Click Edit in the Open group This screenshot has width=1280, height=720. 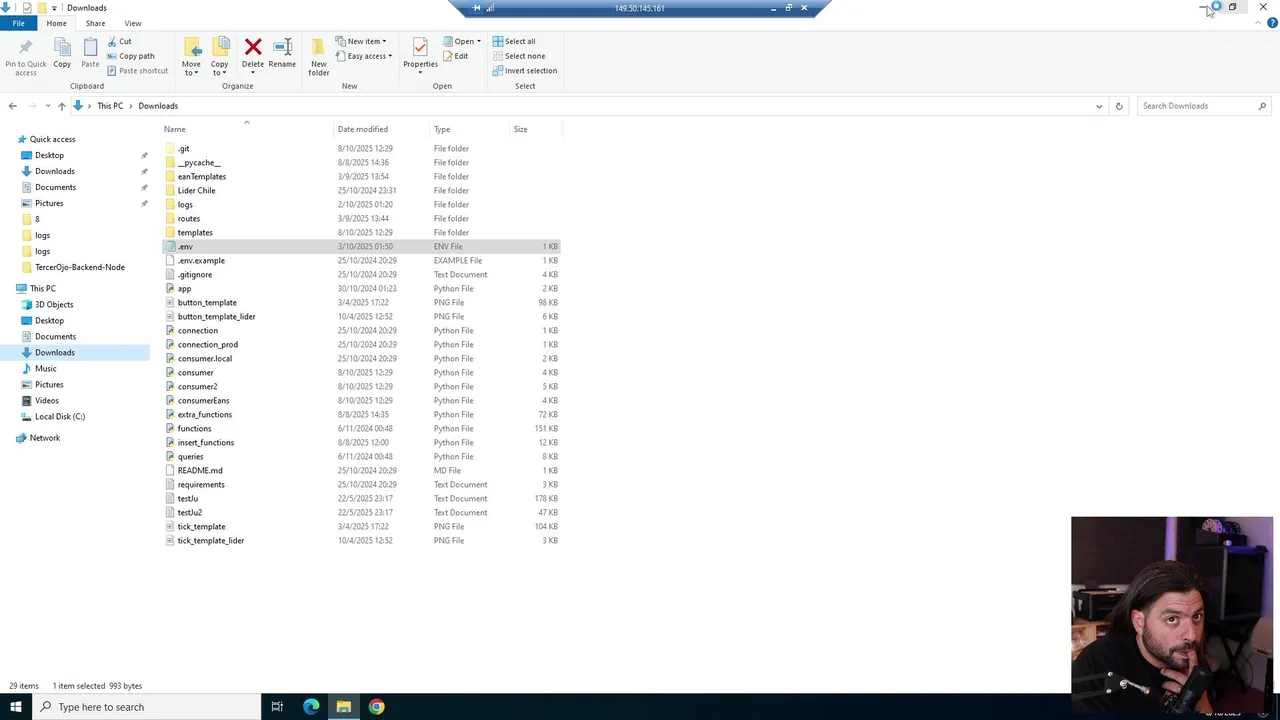pyautogui.click(x=455, y=56)
